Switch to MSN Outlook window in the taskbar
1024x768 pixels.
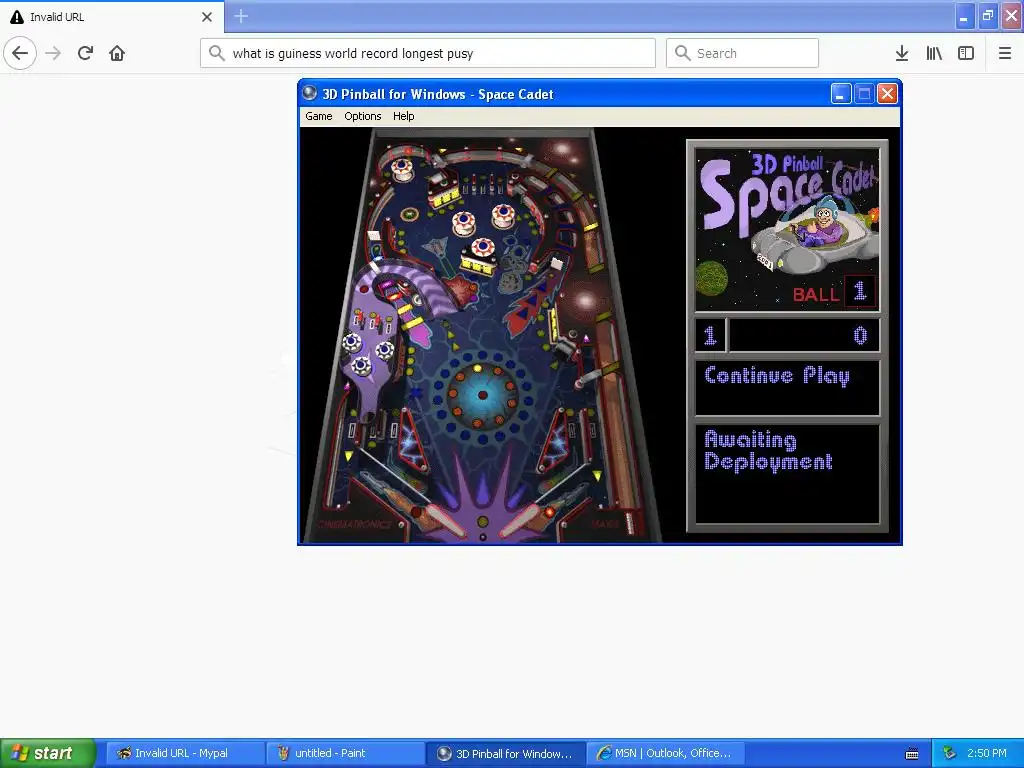point(667,753)
